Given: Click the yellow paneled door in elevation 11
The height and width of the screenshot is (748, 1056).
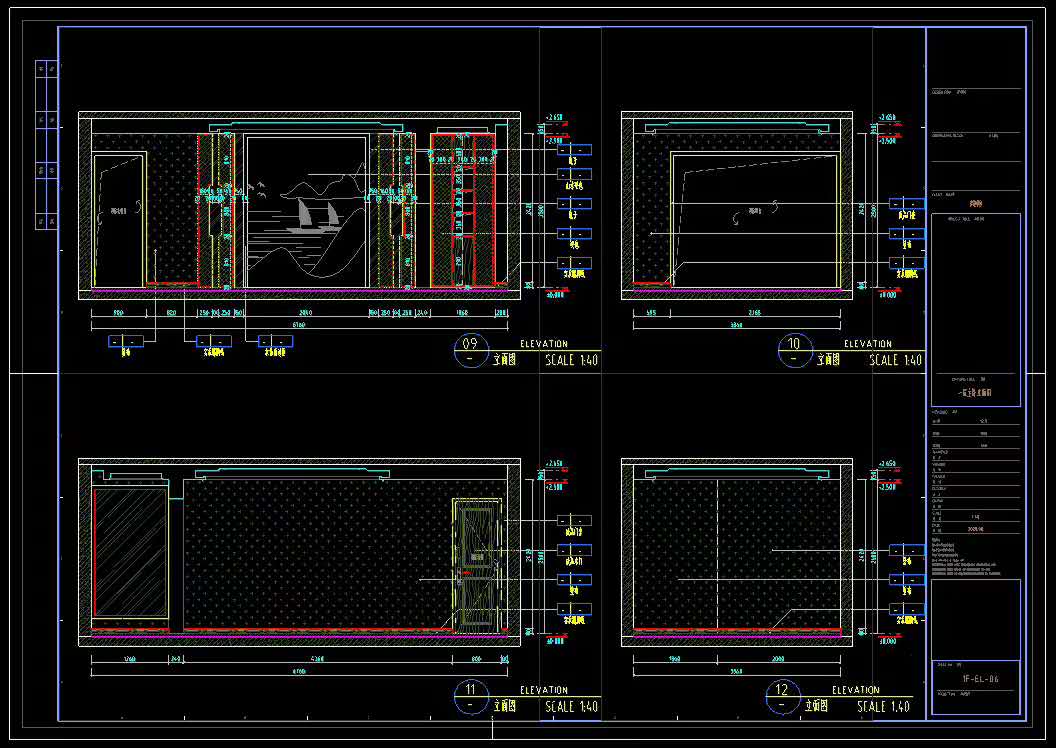Looking at the screenshot, I should pyautogui.click(x=476, y=565).
